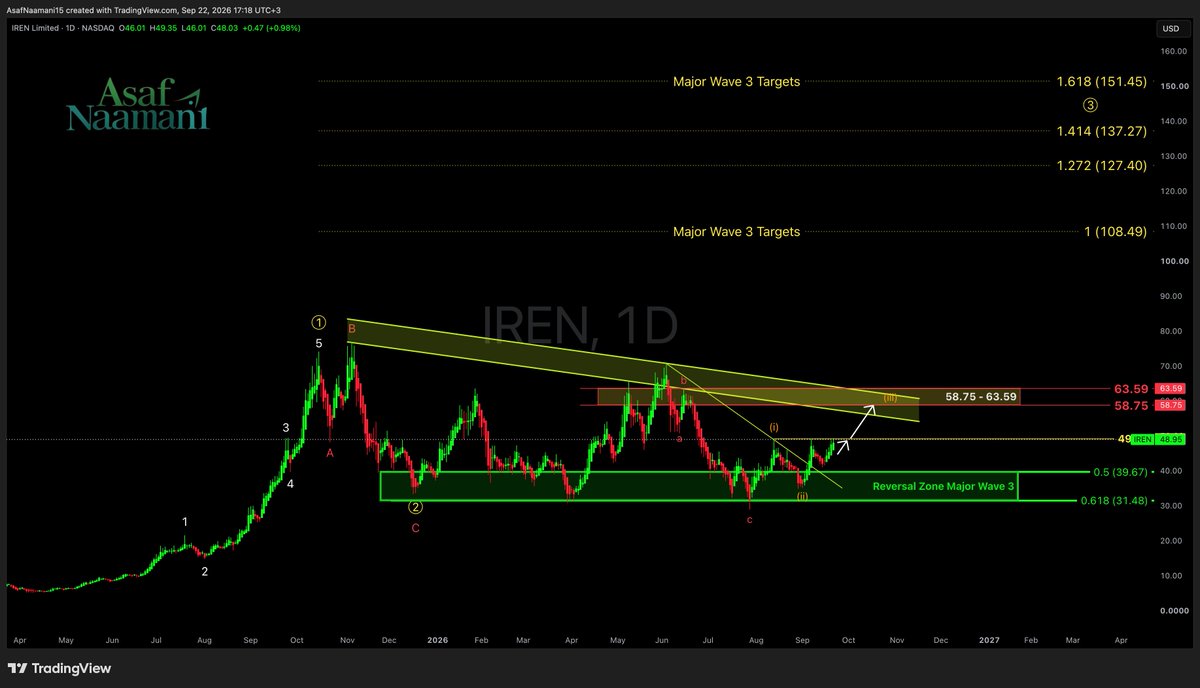Click the (ii) sub-wave label

click(802, 496)
